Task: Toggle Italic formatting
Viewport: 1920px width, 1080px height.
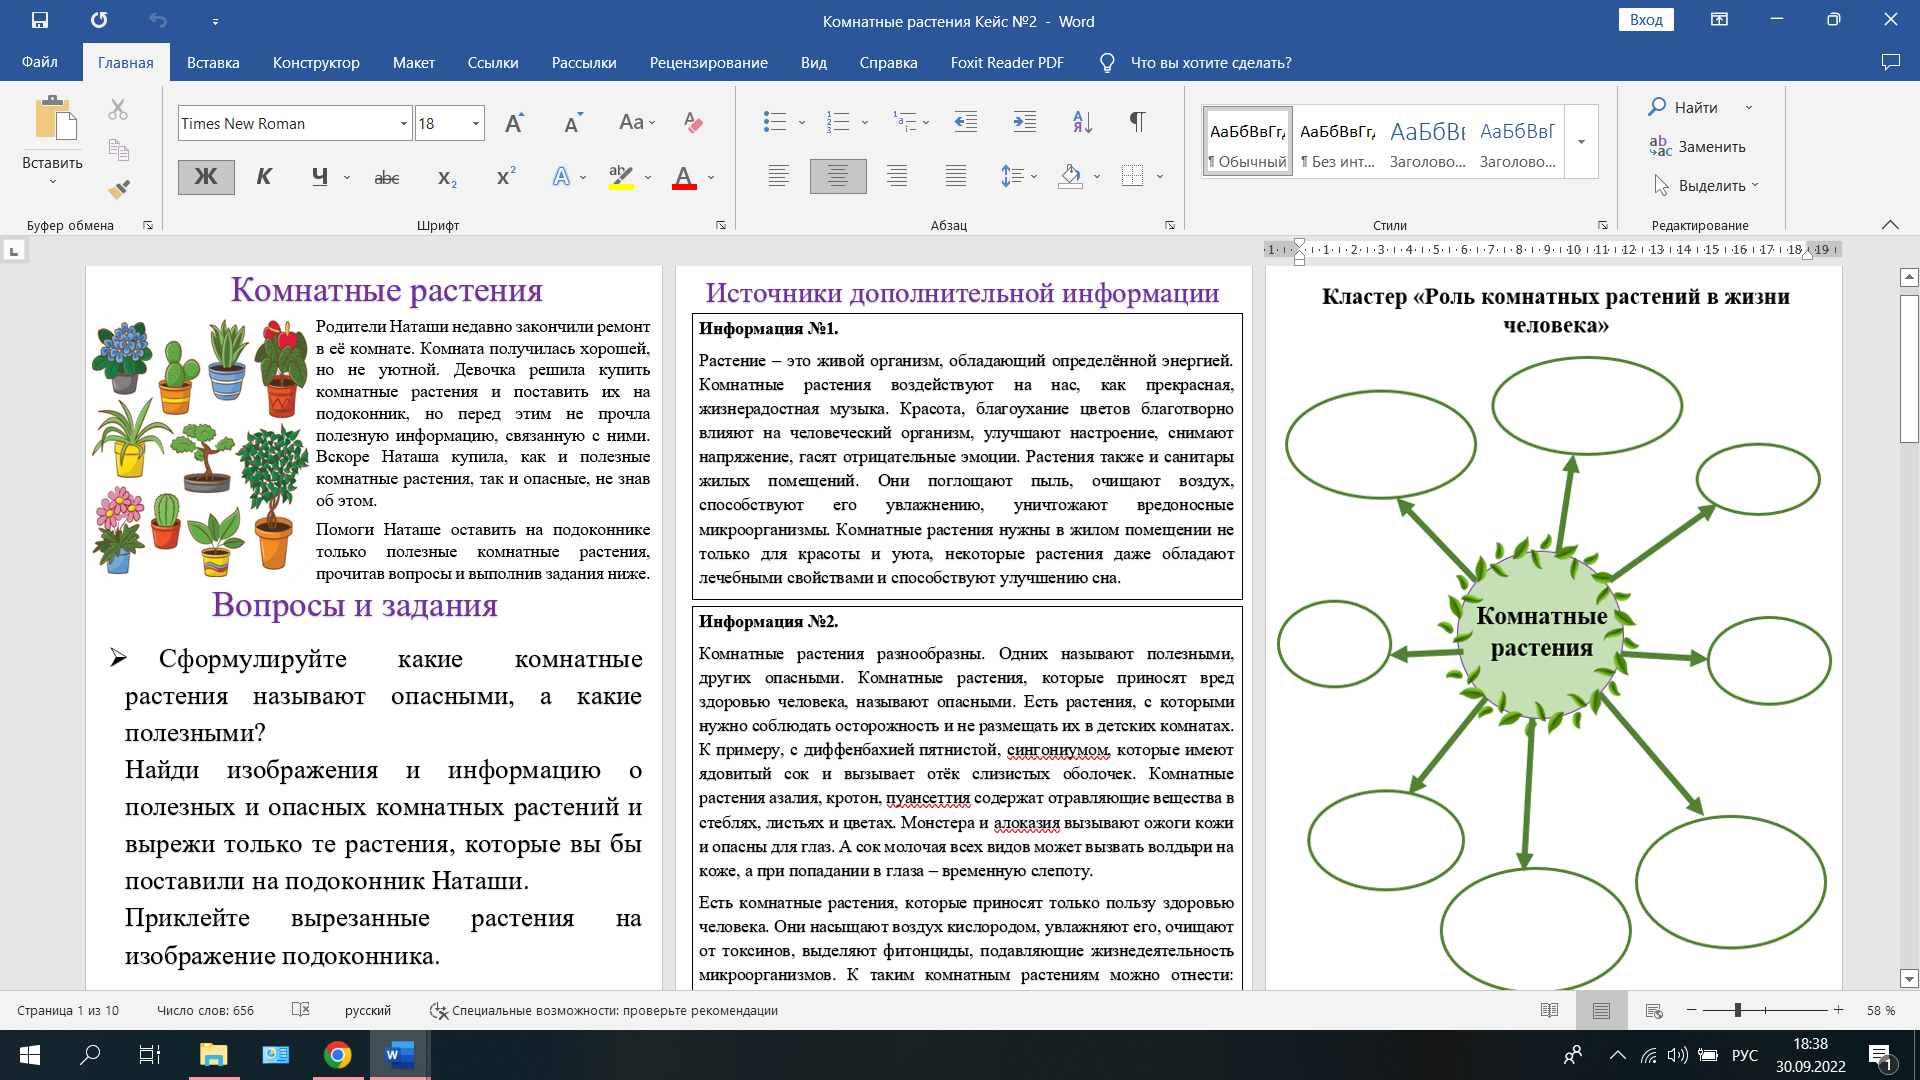Action: click(264, 177)
